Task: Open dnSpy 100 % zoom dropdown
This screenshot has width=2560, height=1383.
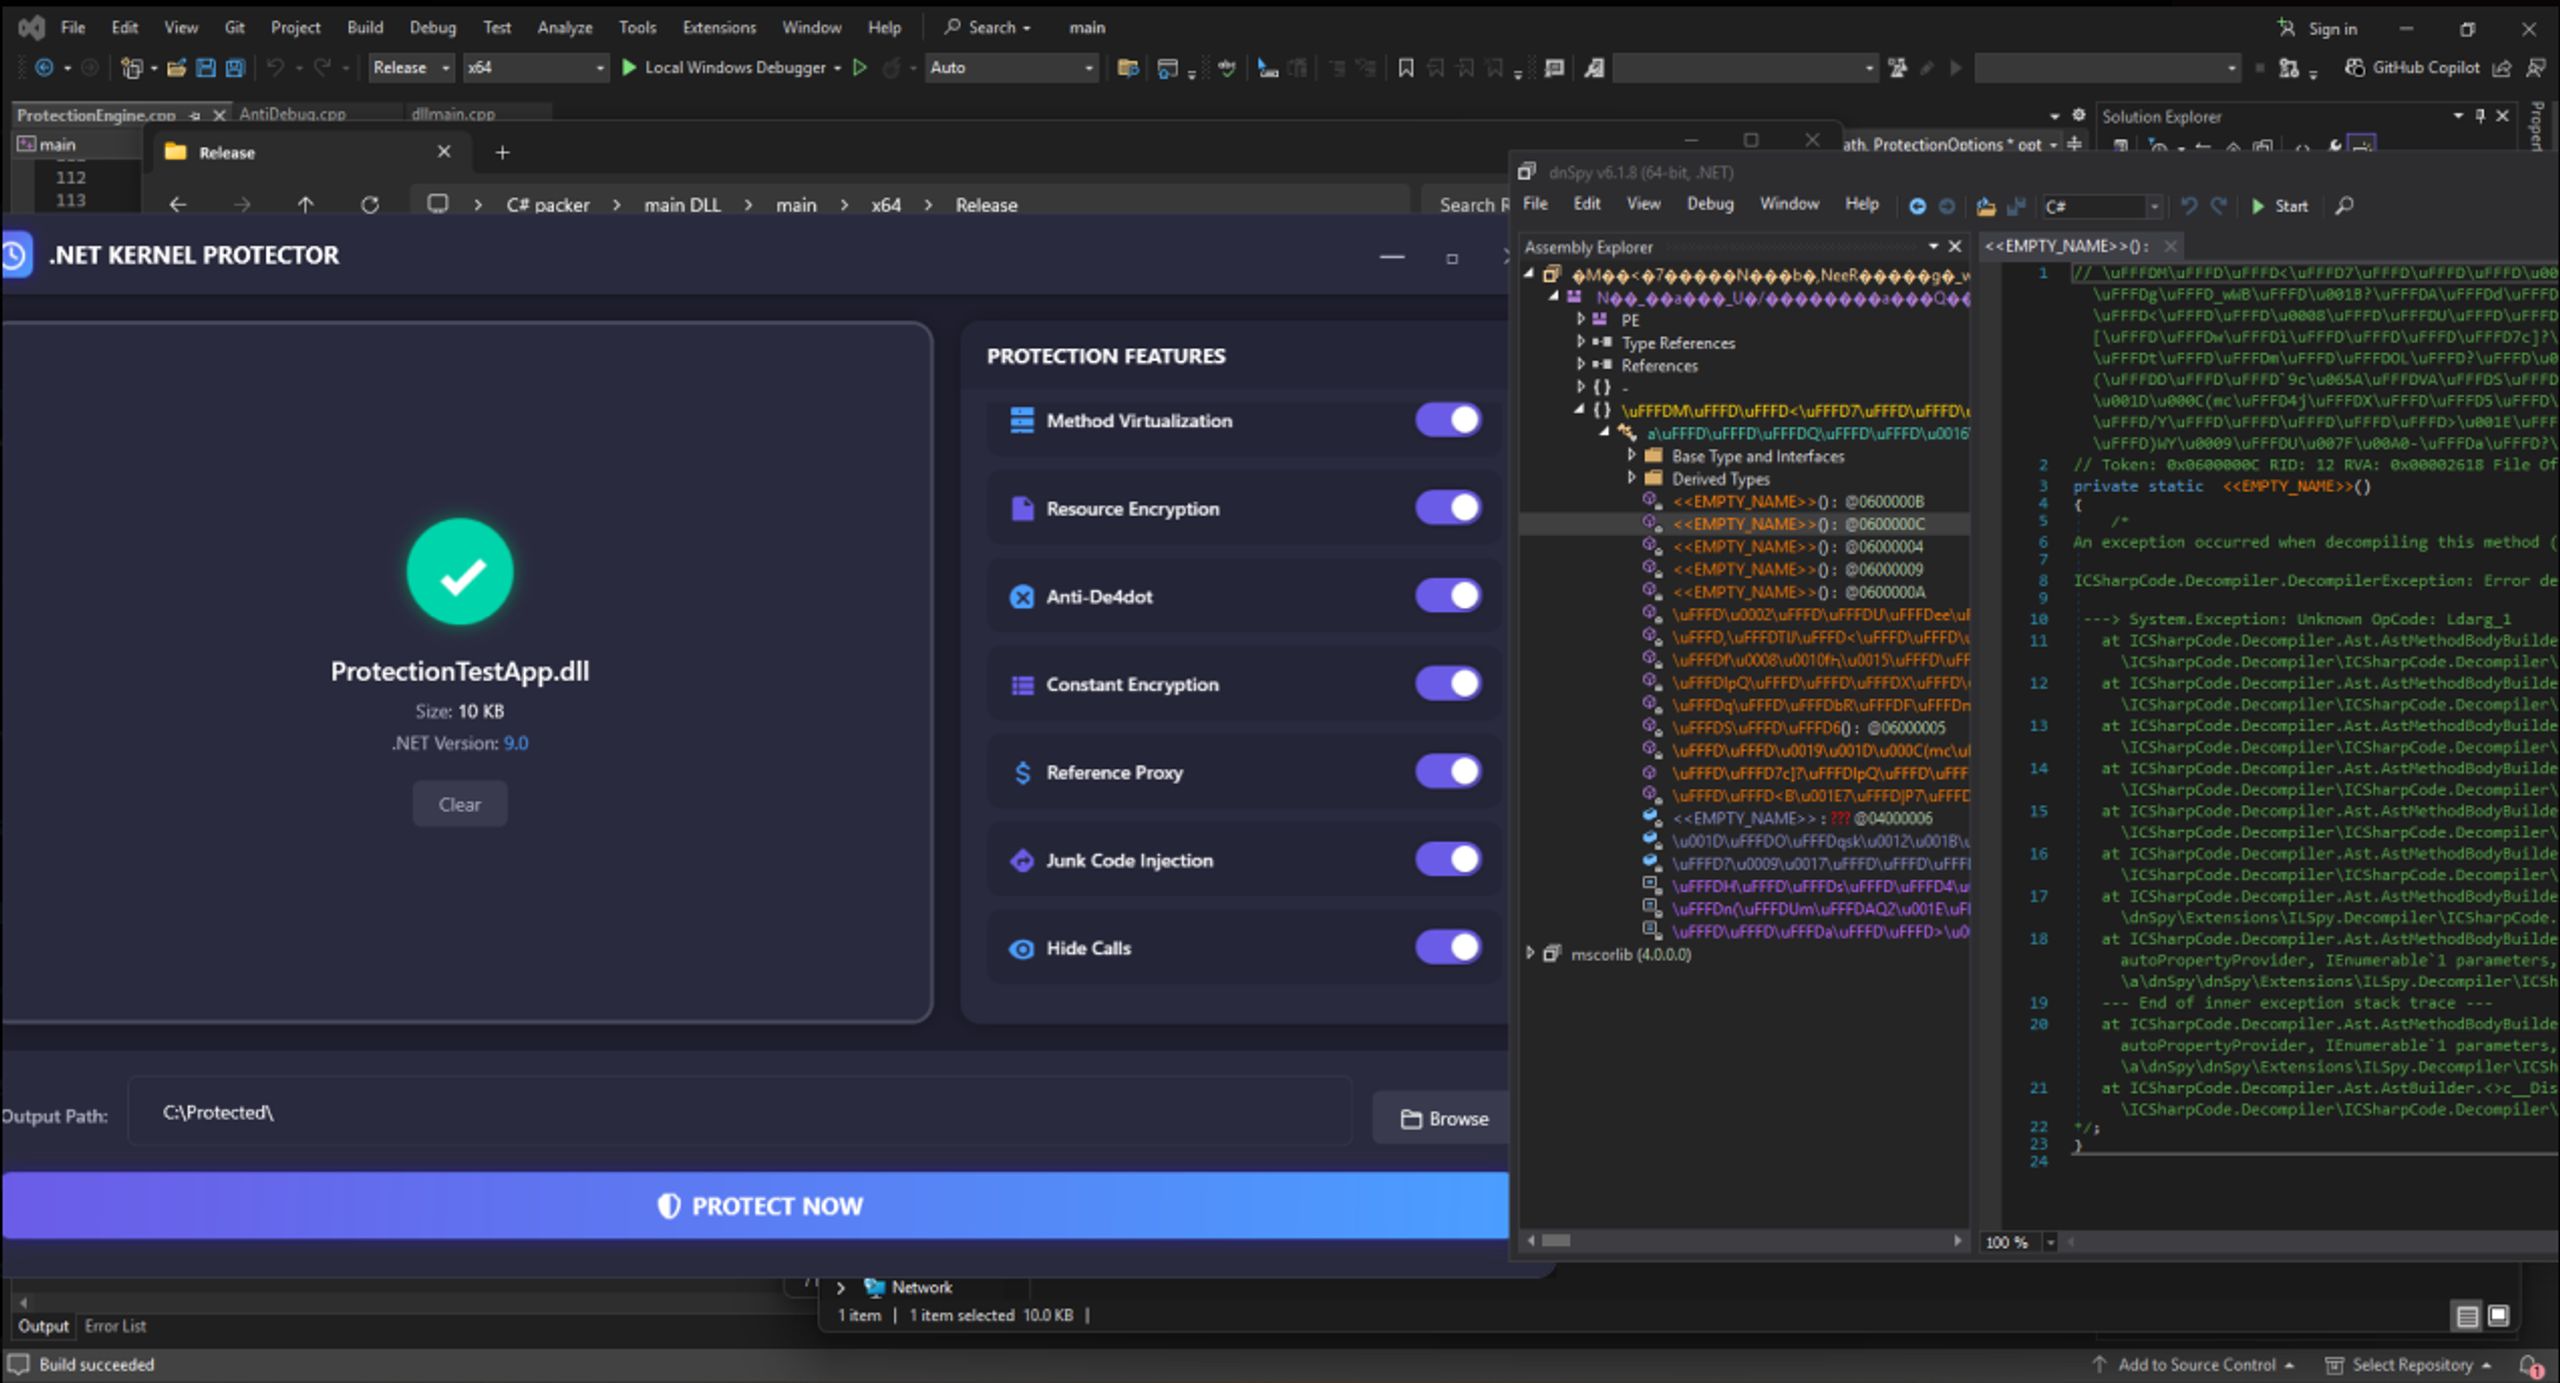Action: 2050,1242
